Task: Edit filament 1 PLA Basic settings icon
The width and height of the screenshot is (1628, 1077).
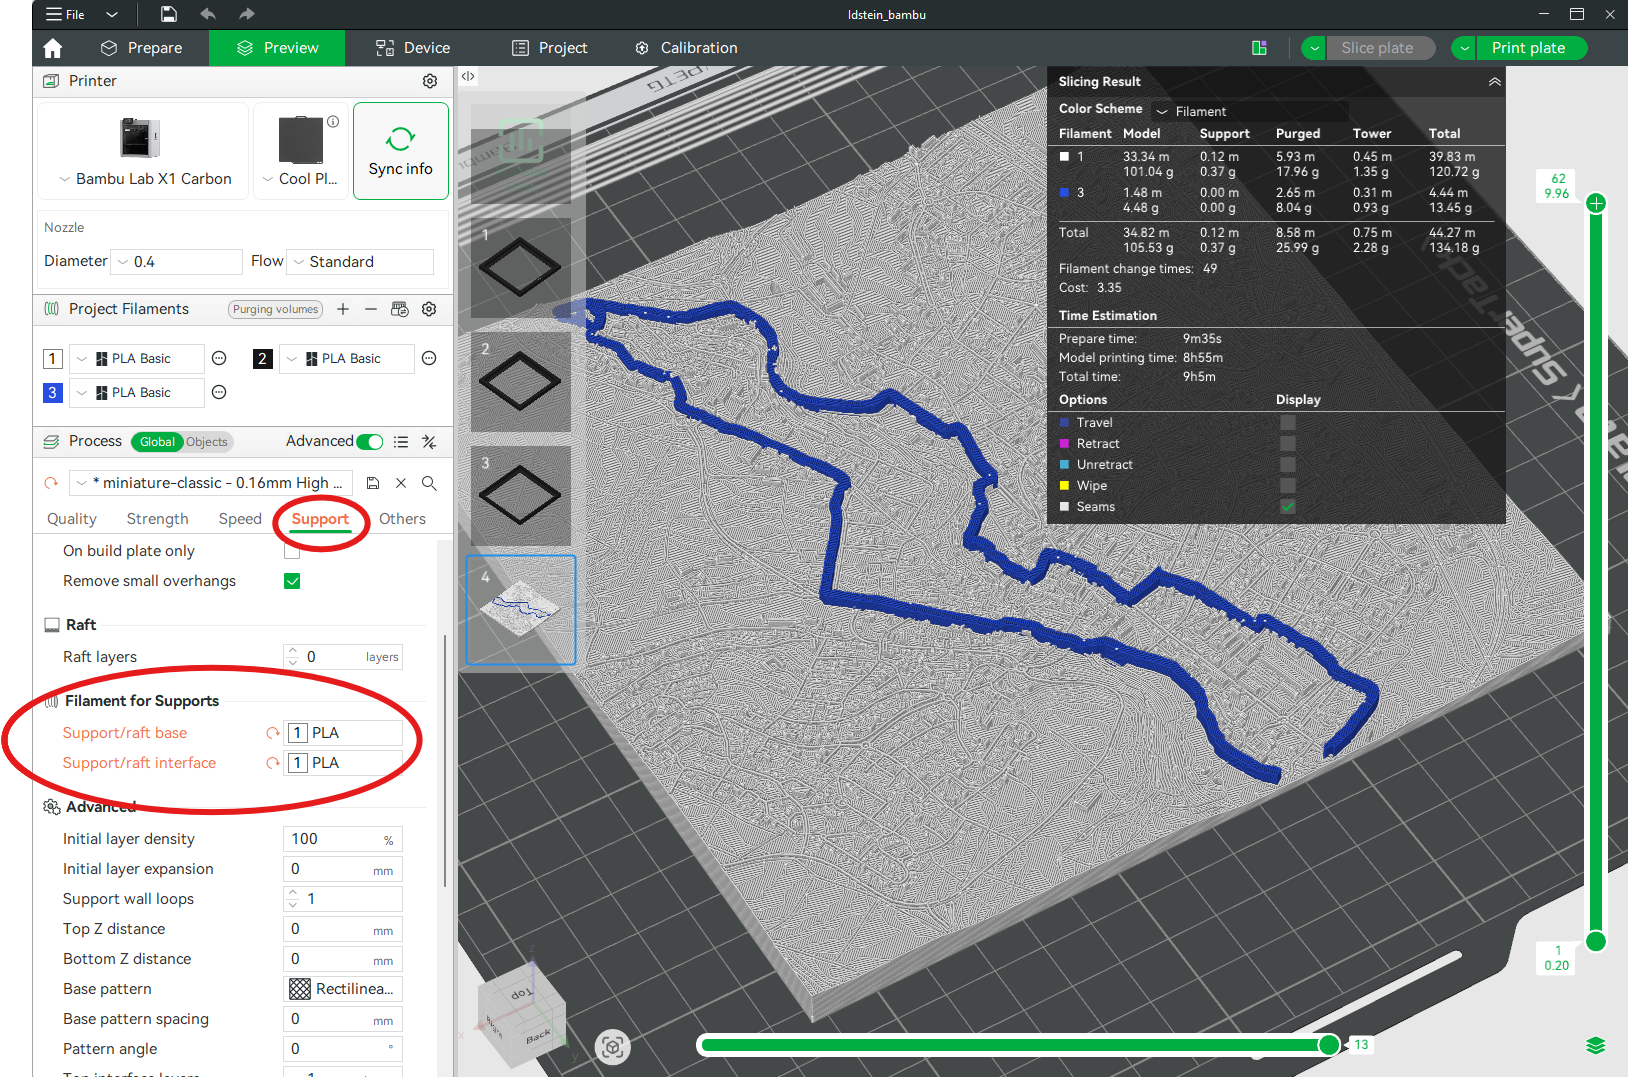Action: point(219,358)
